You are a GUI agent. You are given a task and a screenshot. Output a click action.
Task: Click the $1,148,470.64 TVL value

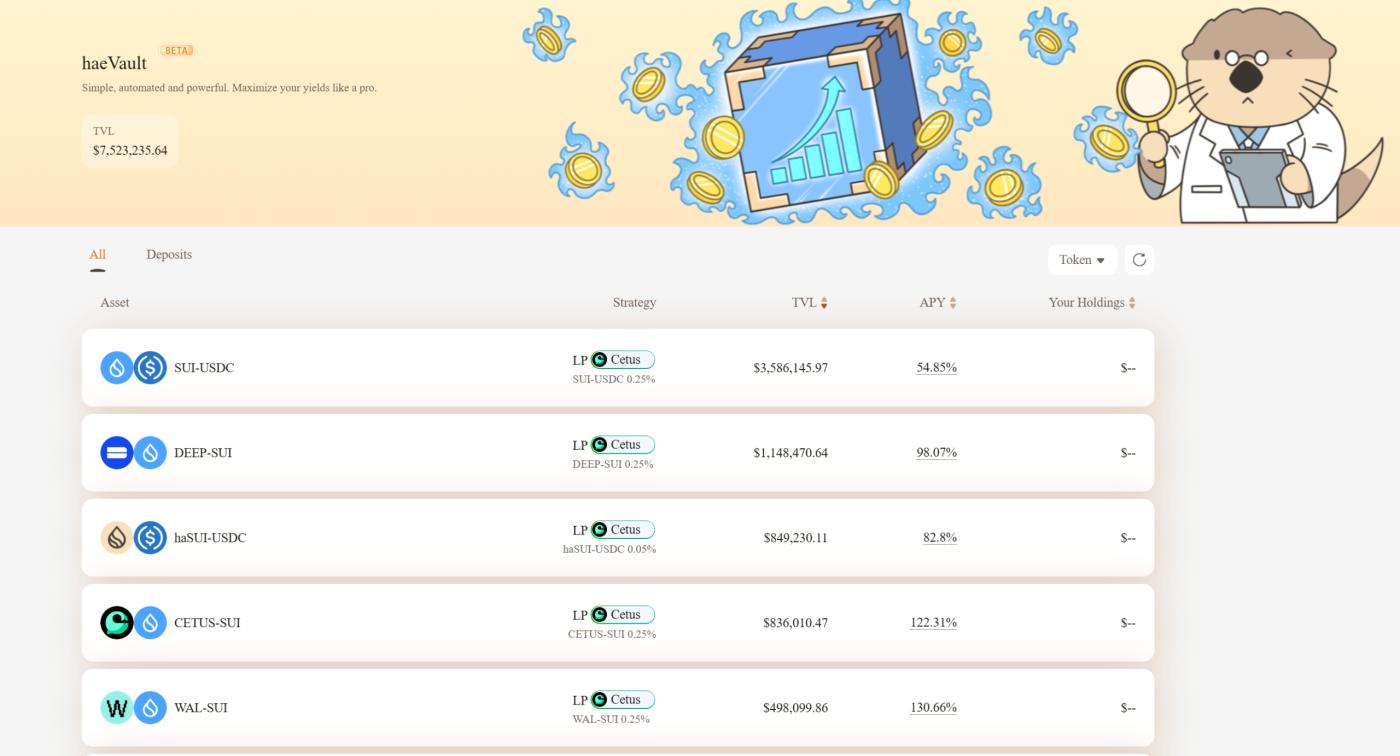pos(790,453)
